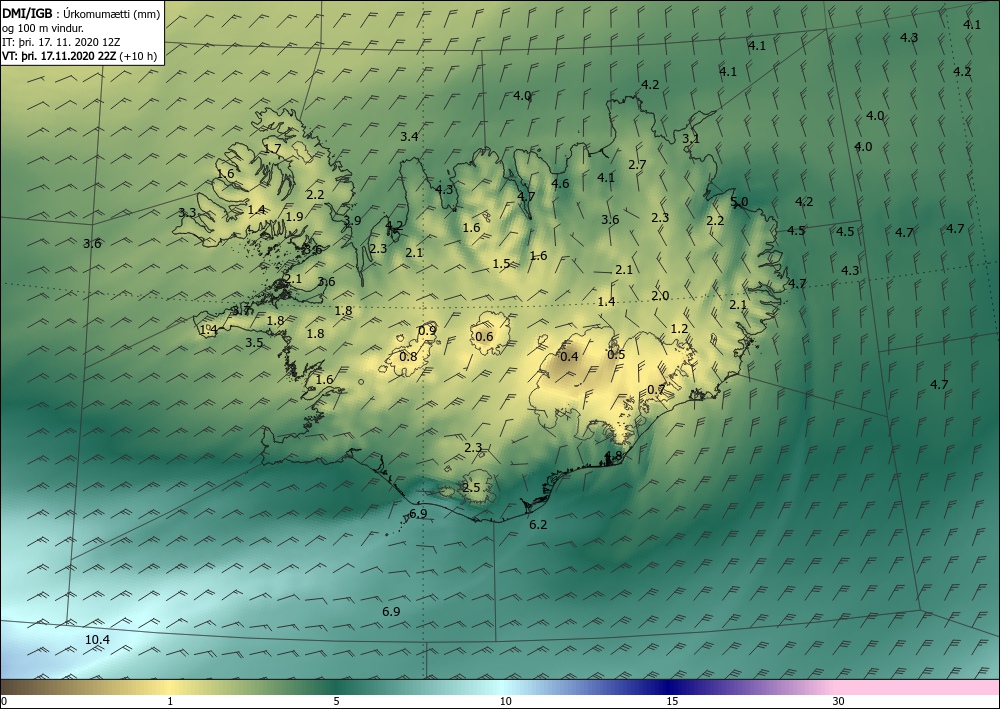Image resolution: width=1000 pixels, height=709 pixels.
Task: Select the 3.7 value on the map
Action: (241, 311)
